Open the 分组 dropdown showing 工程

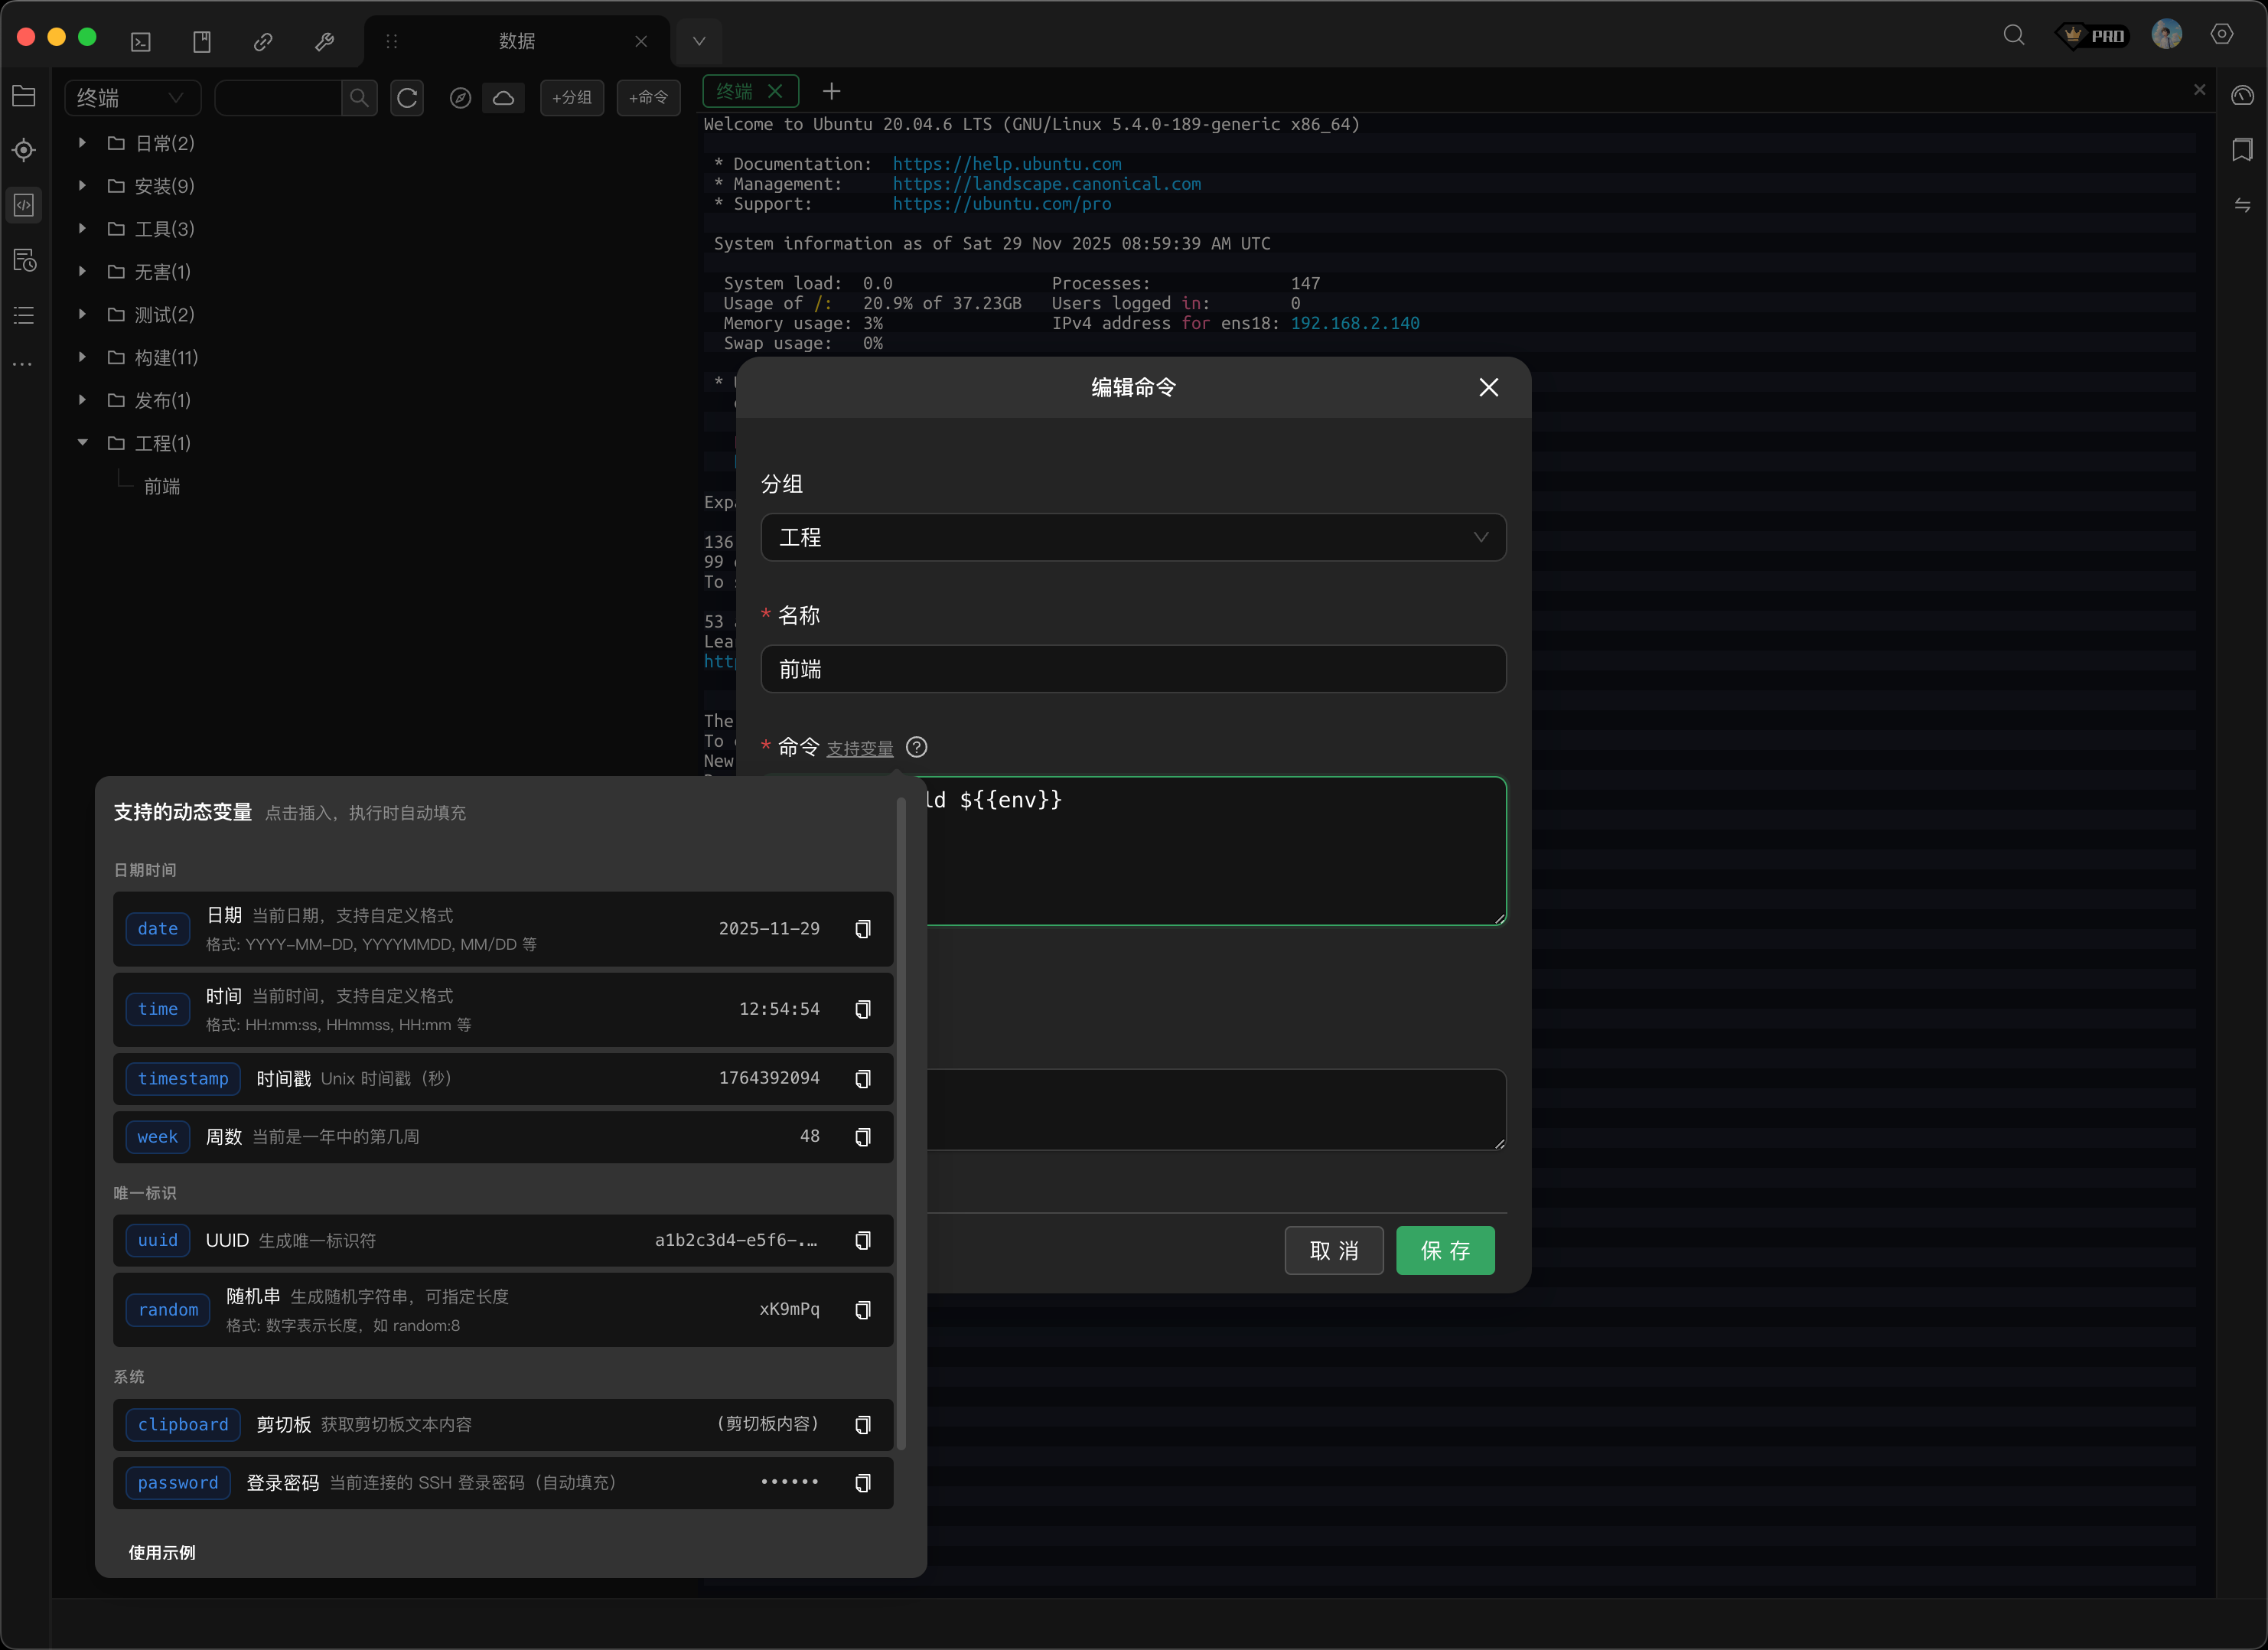click(1132, 537)
